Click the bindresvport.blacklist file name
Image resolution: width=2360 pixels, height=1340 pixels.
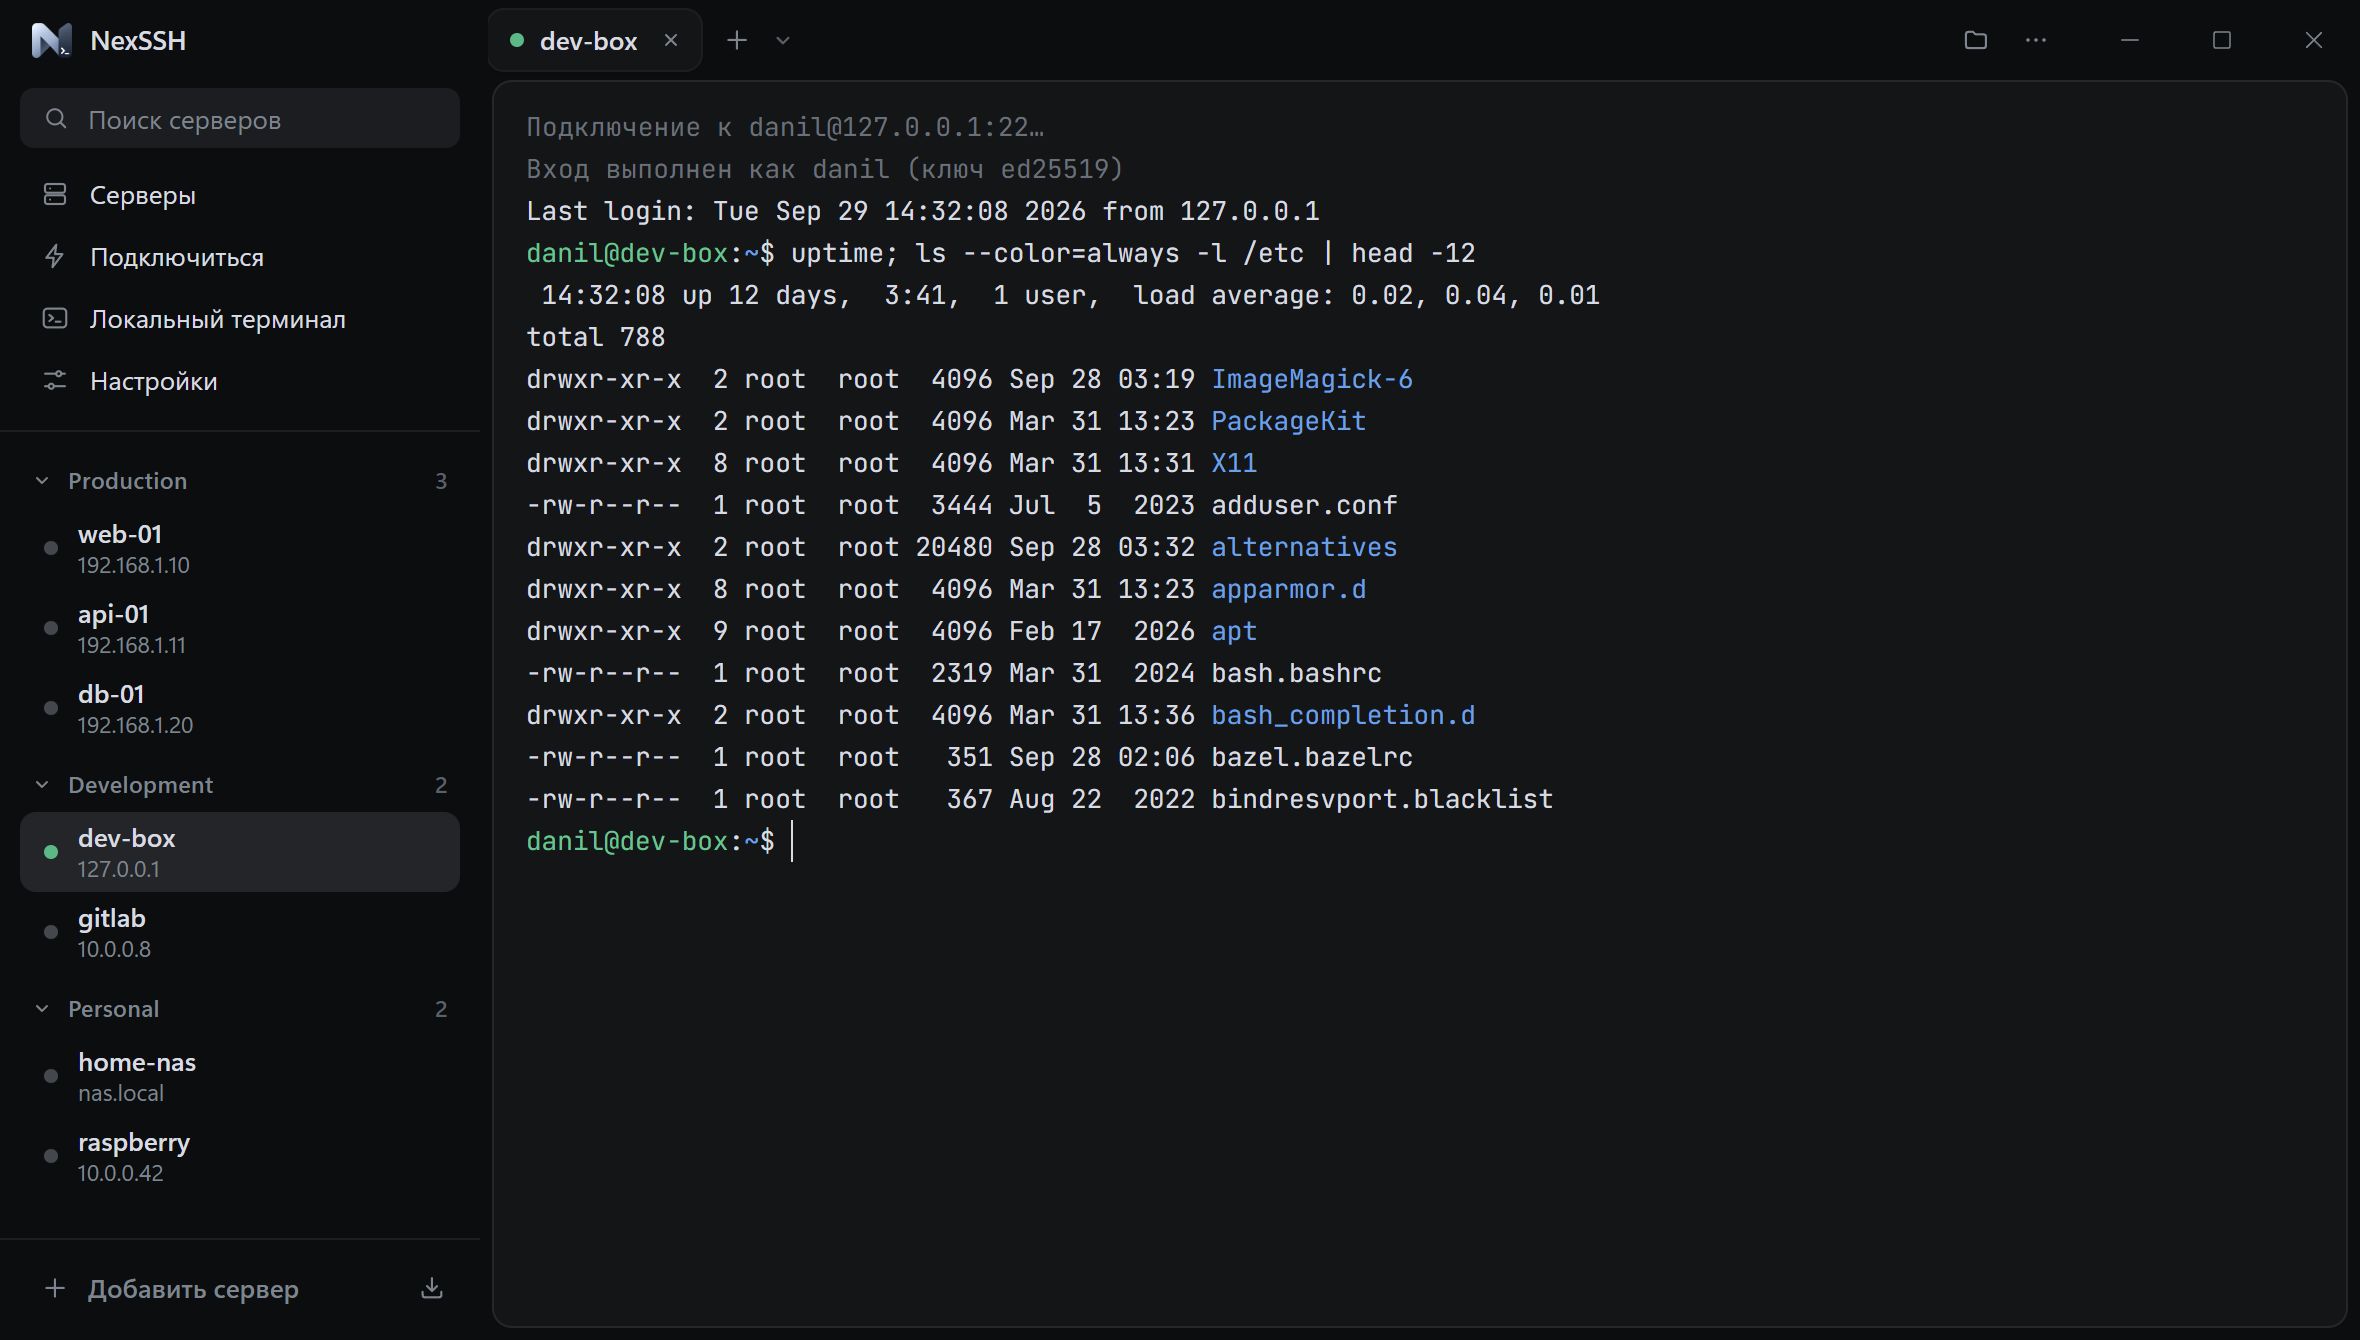click(x=1382, y=799)
